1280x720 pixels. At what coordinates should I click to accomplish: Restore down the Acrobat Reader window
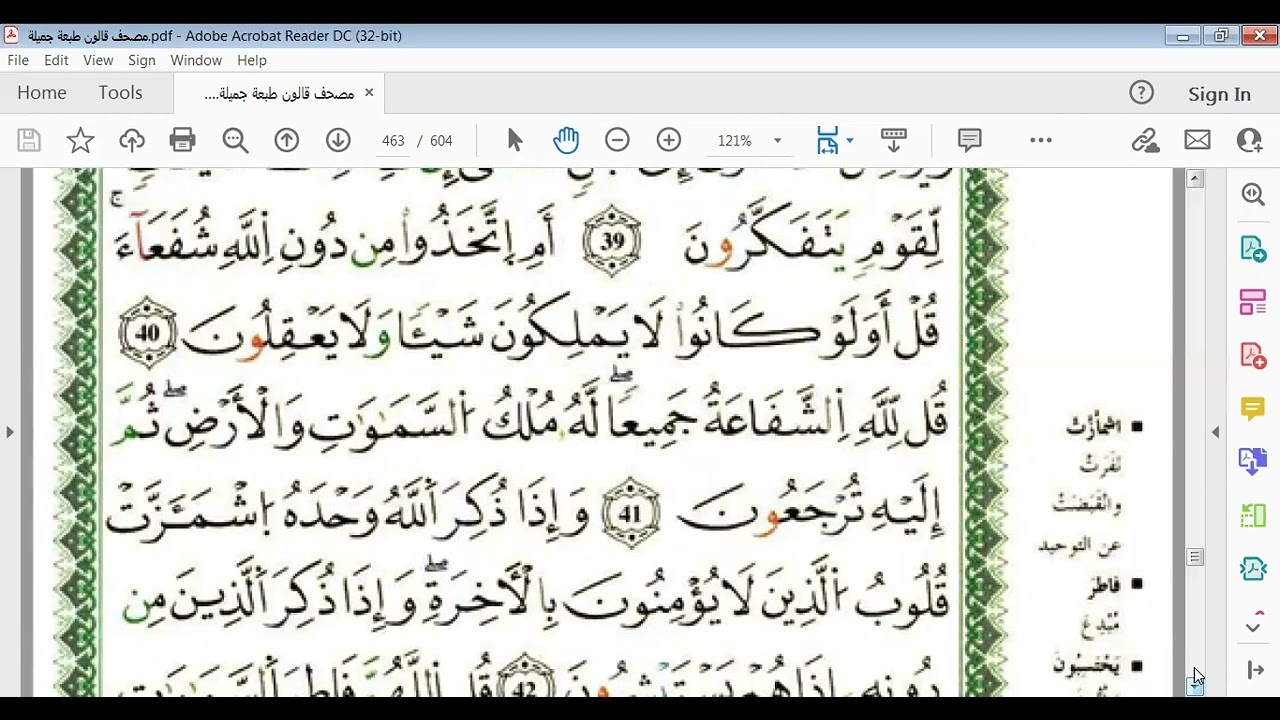1221,36
